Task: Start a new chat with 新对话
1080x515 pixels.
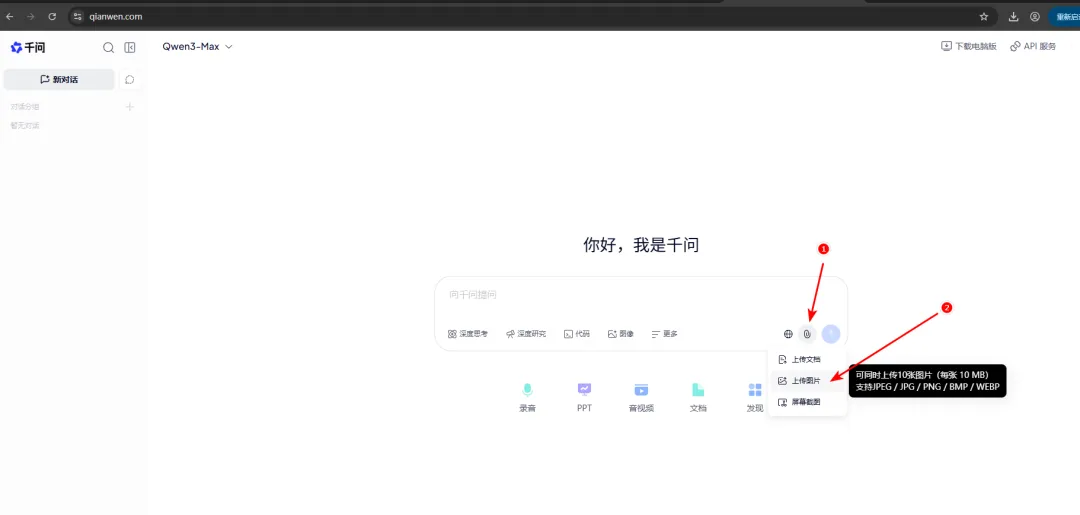Action: coord(59,79)
